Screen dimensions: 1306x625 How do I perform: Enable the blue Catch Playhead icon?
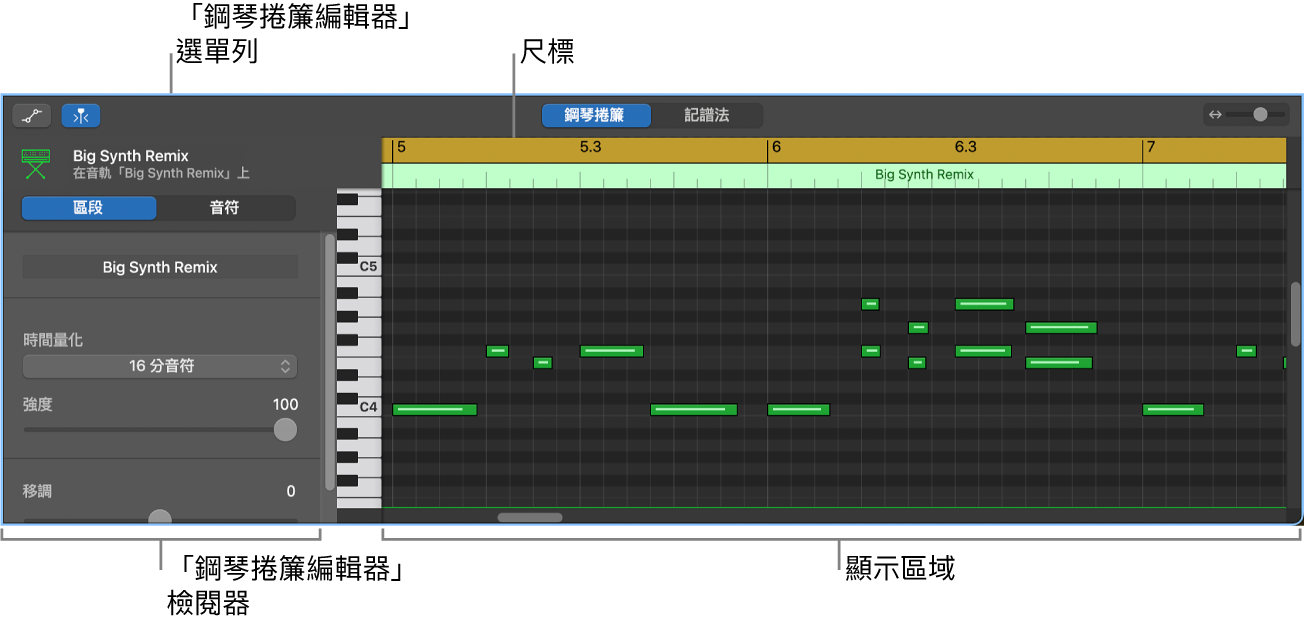pyautogui.click(x=80, y=115)
